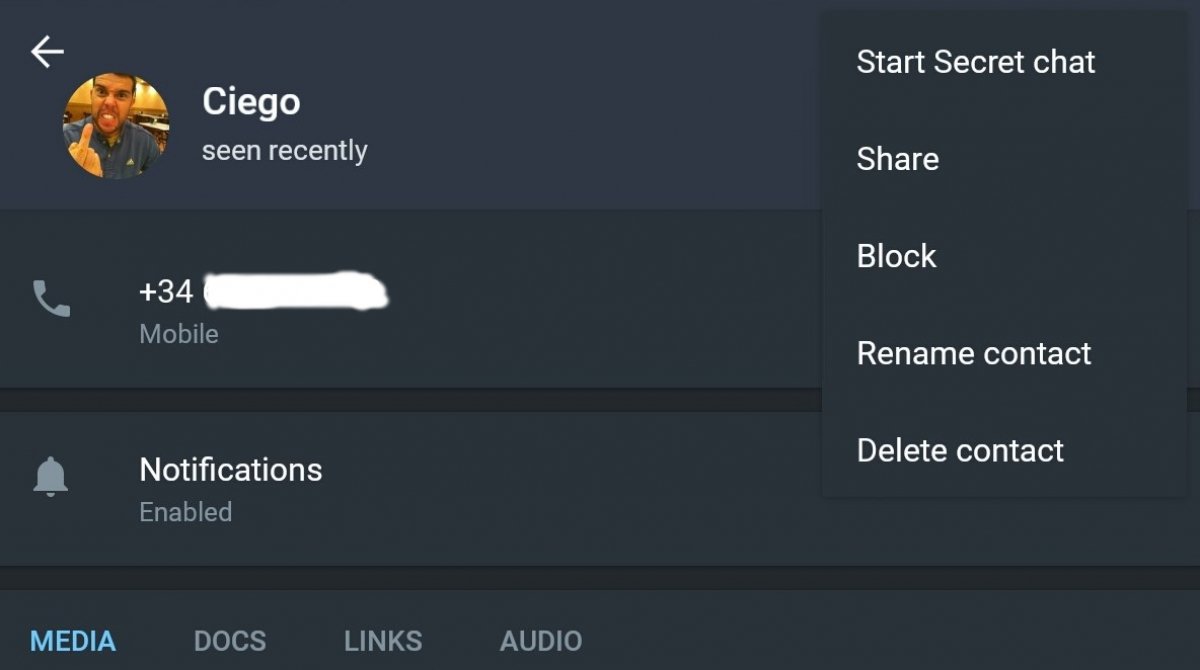The height and width of the screenshot is (670, 1200).
Task: Switch to the MEDIA tab
Action: [73, 641]
